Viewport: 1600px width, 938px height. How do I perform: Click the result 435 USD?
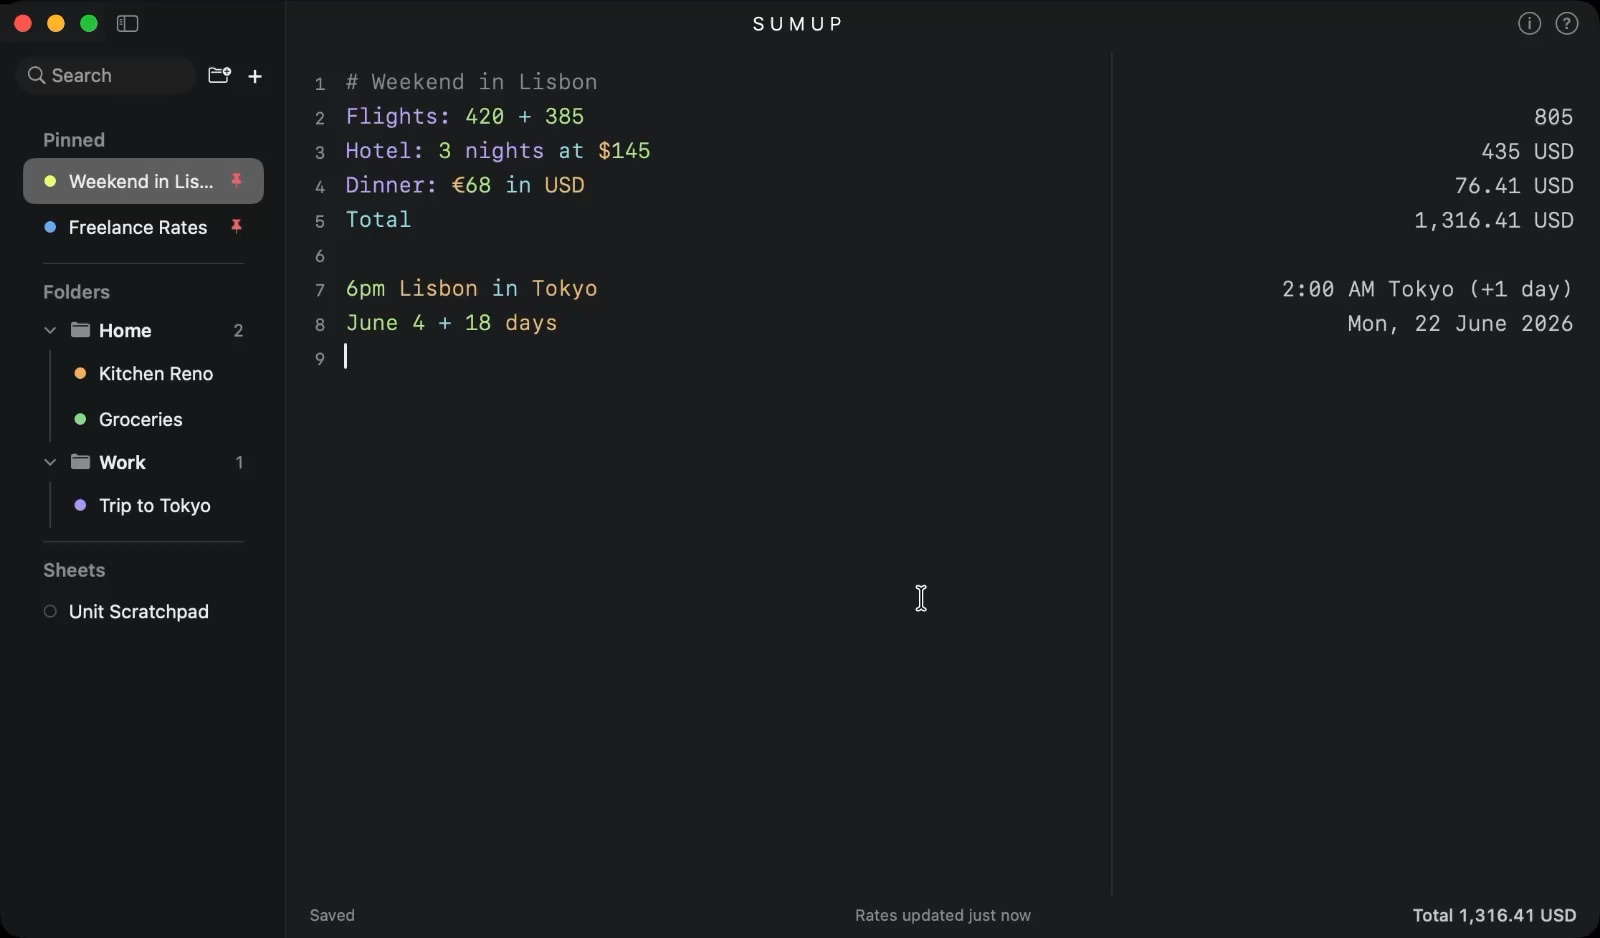(1527, 151)
